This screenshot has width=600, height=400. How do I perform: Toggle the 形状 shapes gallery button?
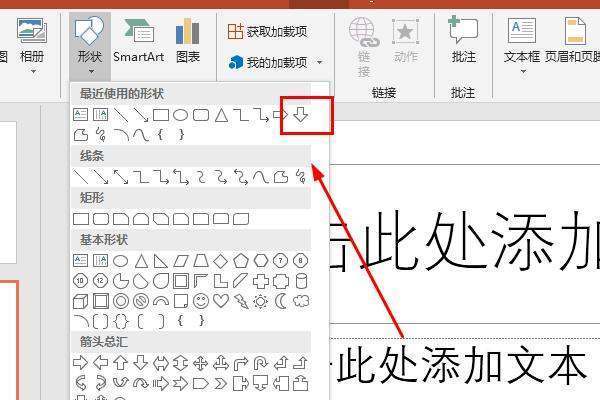[x=90, y=45]
